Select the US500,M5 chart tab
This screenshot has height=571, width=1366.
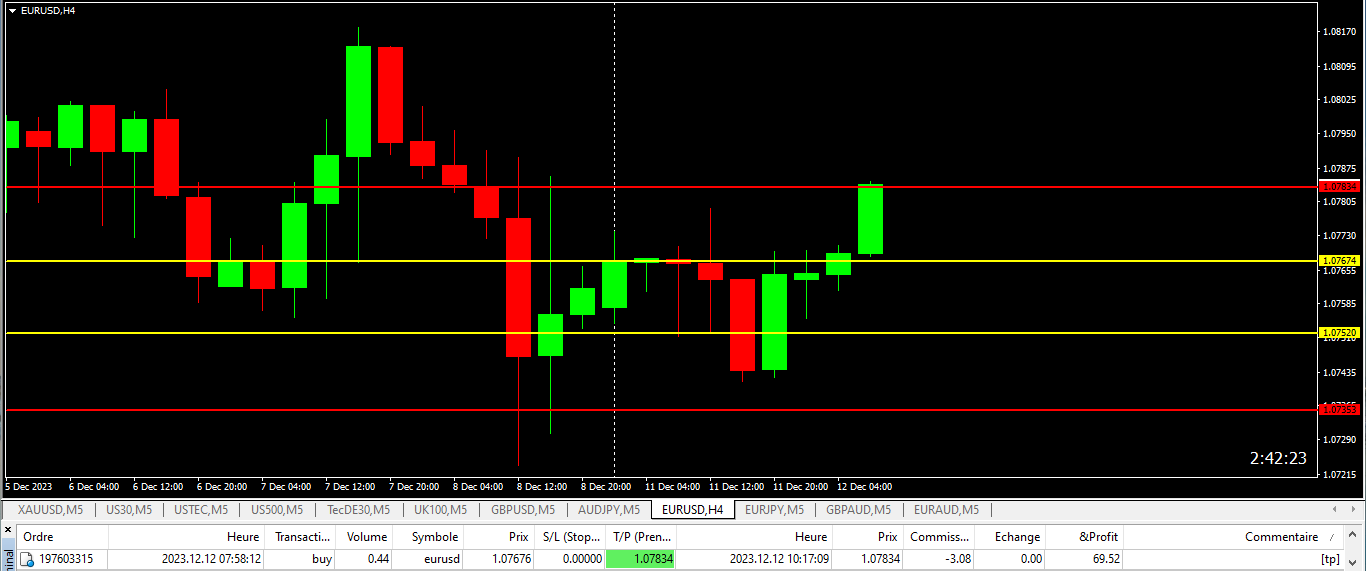coord(278,510)
